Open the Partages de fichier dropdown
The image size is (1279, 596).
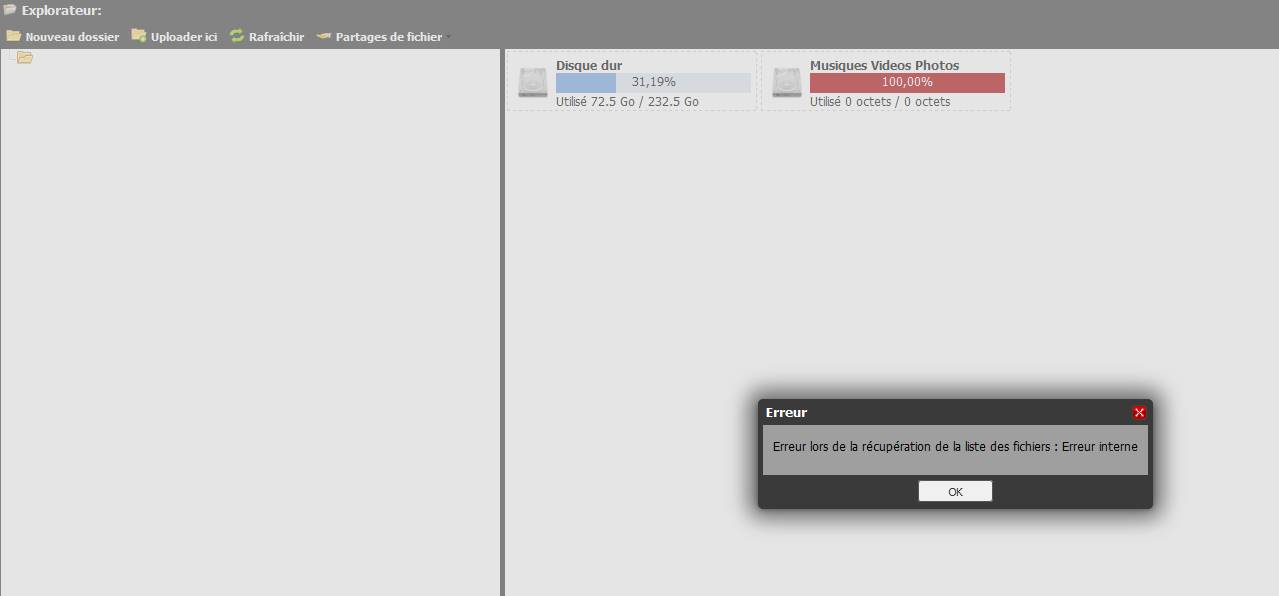point(384,36)
